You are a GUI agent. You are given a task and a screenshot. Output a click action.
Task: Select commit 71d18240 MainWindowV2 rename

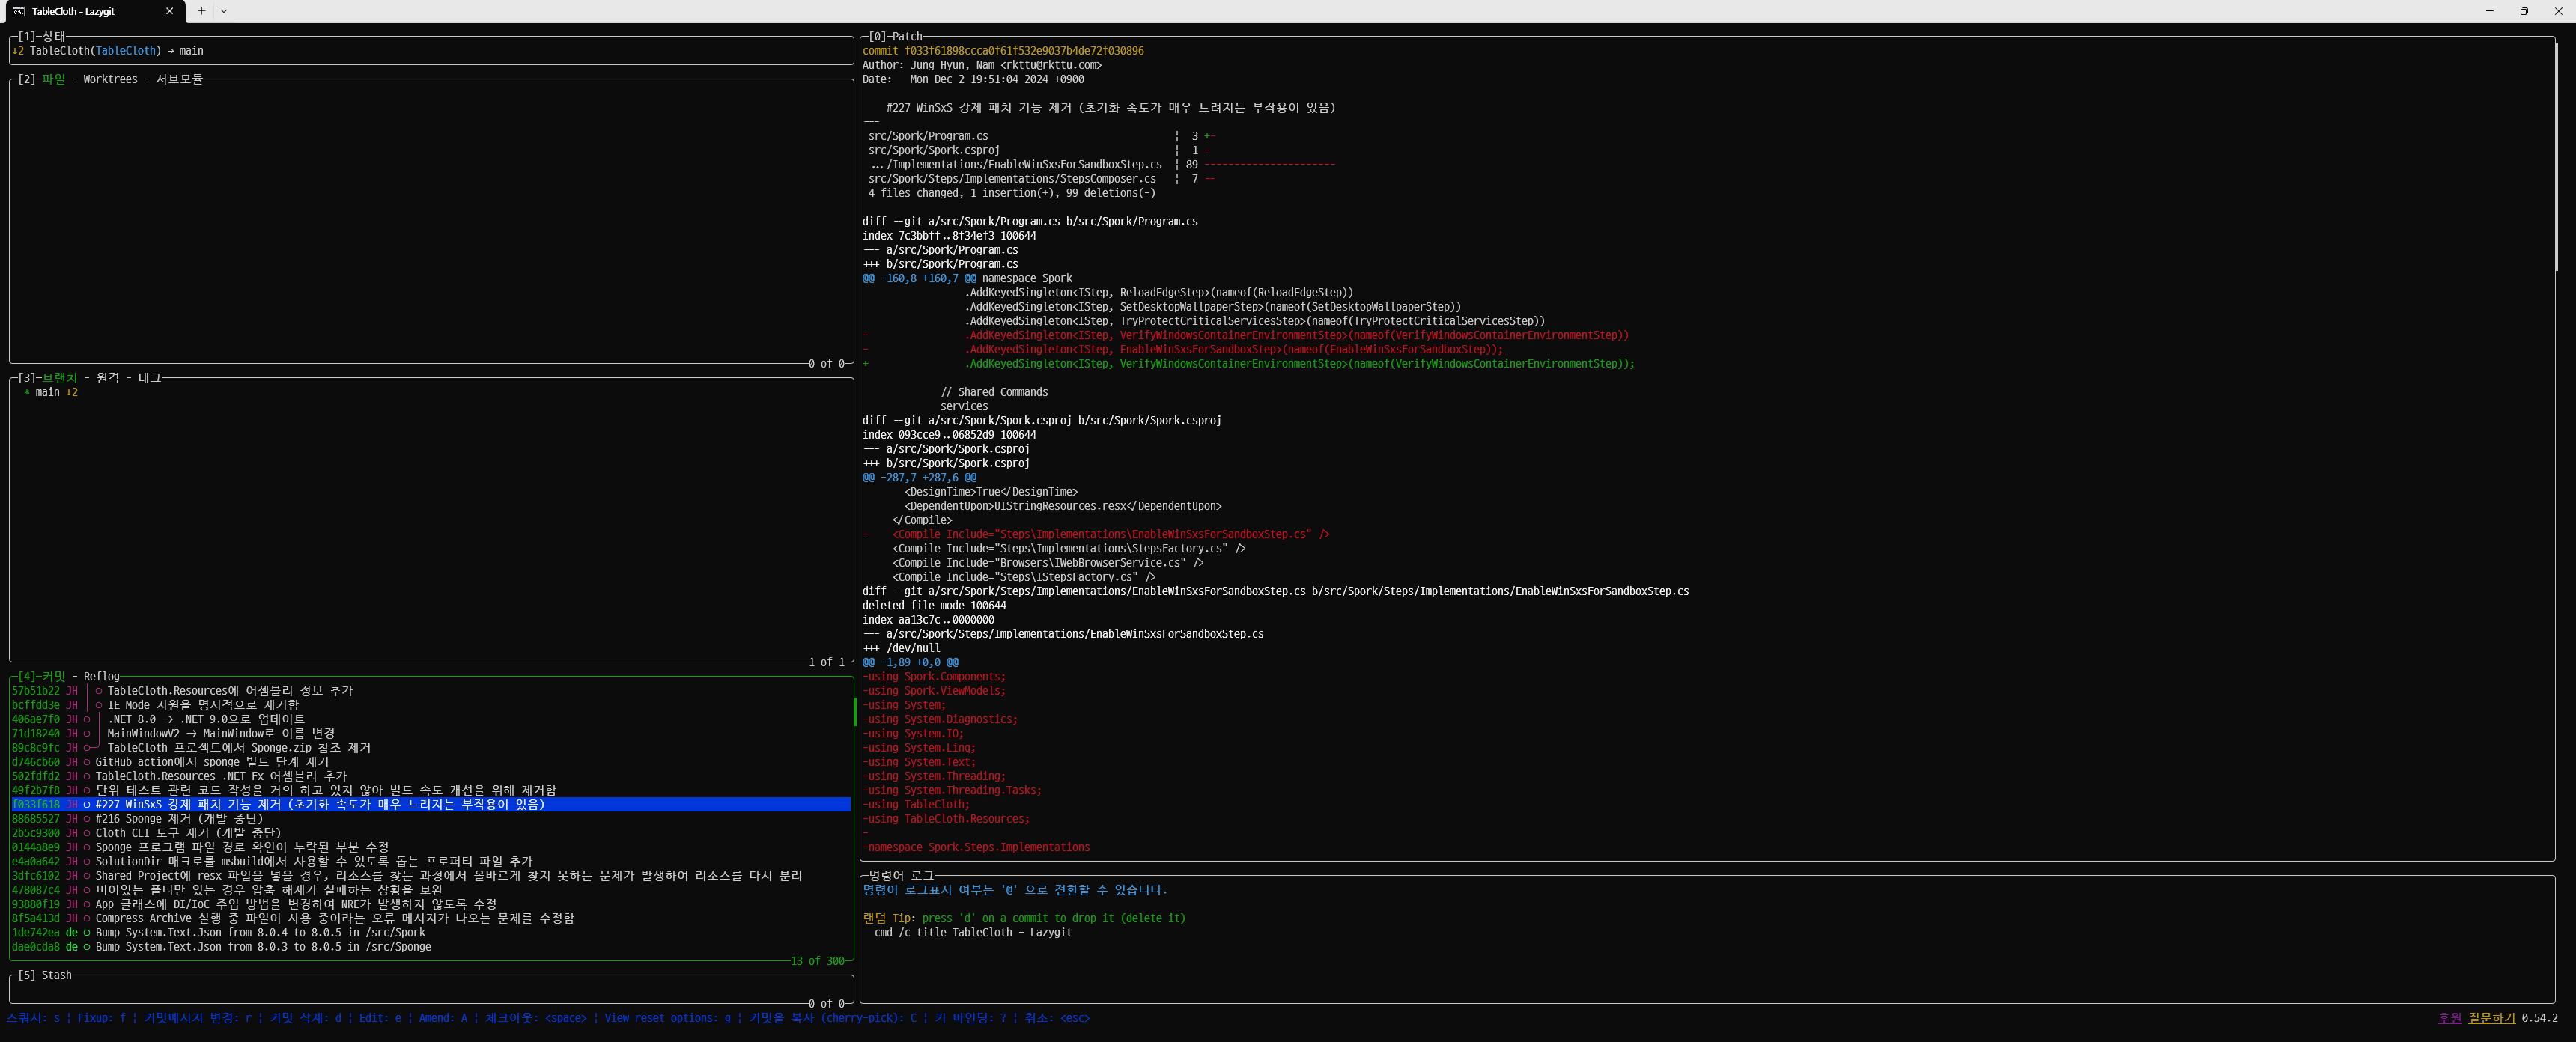click(x=431, y=733)
